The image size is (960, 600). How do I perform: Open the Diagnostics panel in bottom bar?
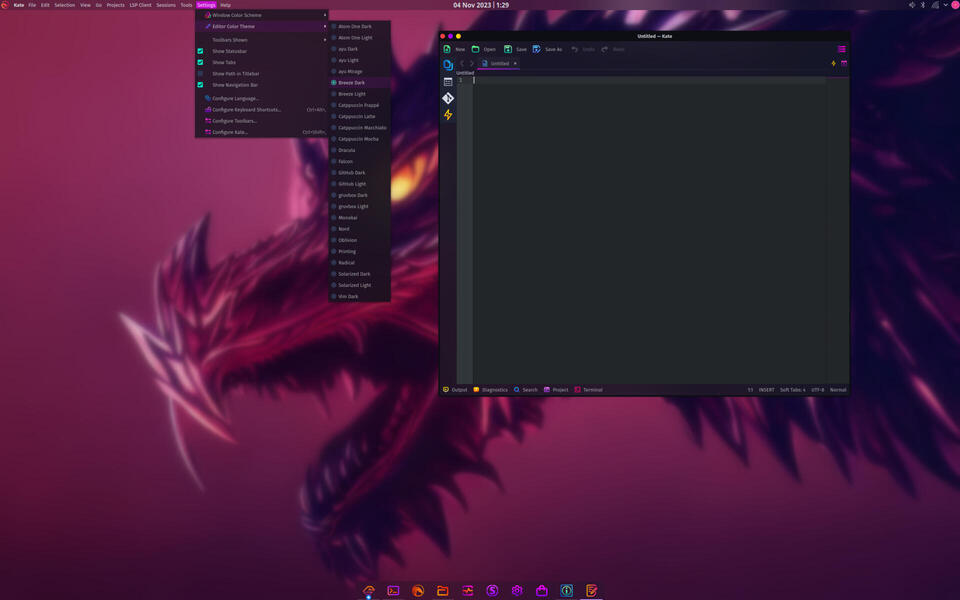490,389
